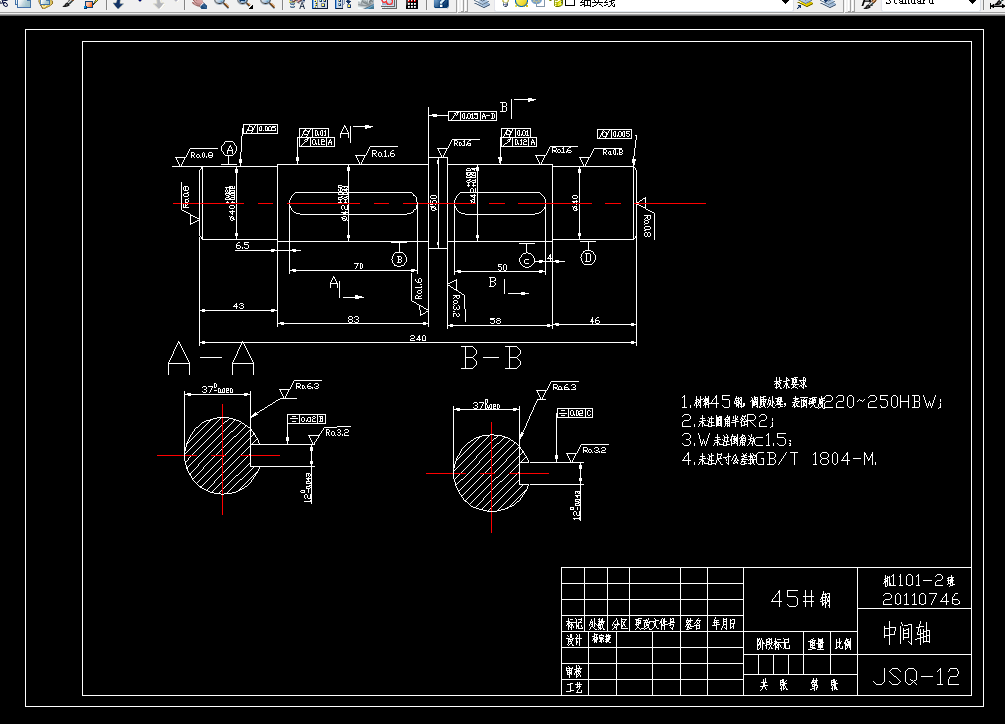Select the note containing 220~250HBW
The height and width of the screenshot is (724, 1005).
coord(811,402)
